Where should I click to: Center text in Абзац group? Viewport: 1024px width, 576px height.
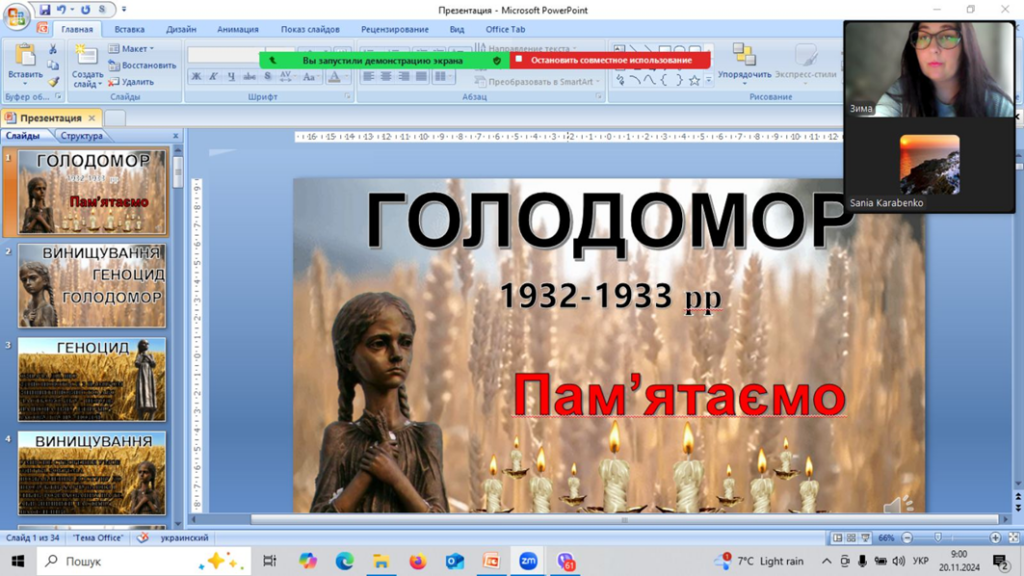tap(387, 77)
